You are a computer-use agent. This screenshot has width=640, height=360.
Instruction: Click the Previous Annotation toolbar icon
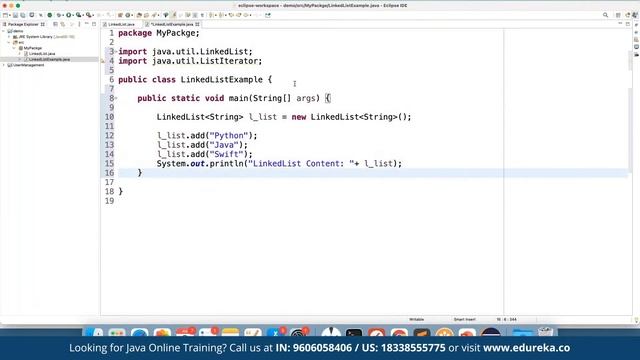click(221, 15)
